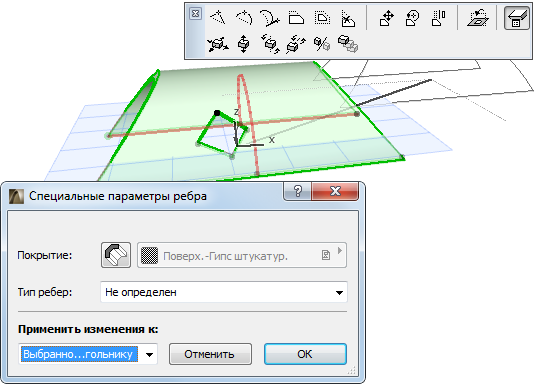
Task: Click the Тип ребер: label
Action: (x=45, y=292)
